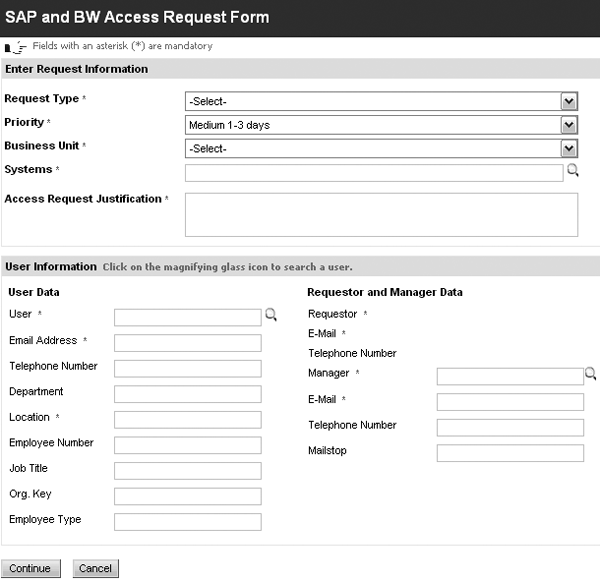Click the Org. Key input field

(188, 496)
